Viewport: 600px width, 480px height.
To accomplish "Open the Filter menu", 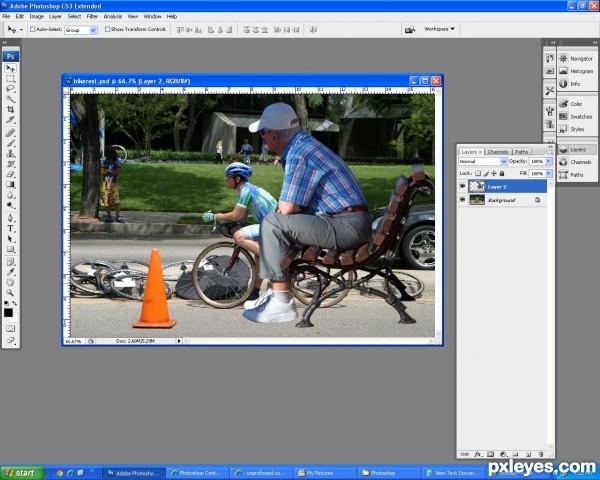I will click(x=92, y=16).
